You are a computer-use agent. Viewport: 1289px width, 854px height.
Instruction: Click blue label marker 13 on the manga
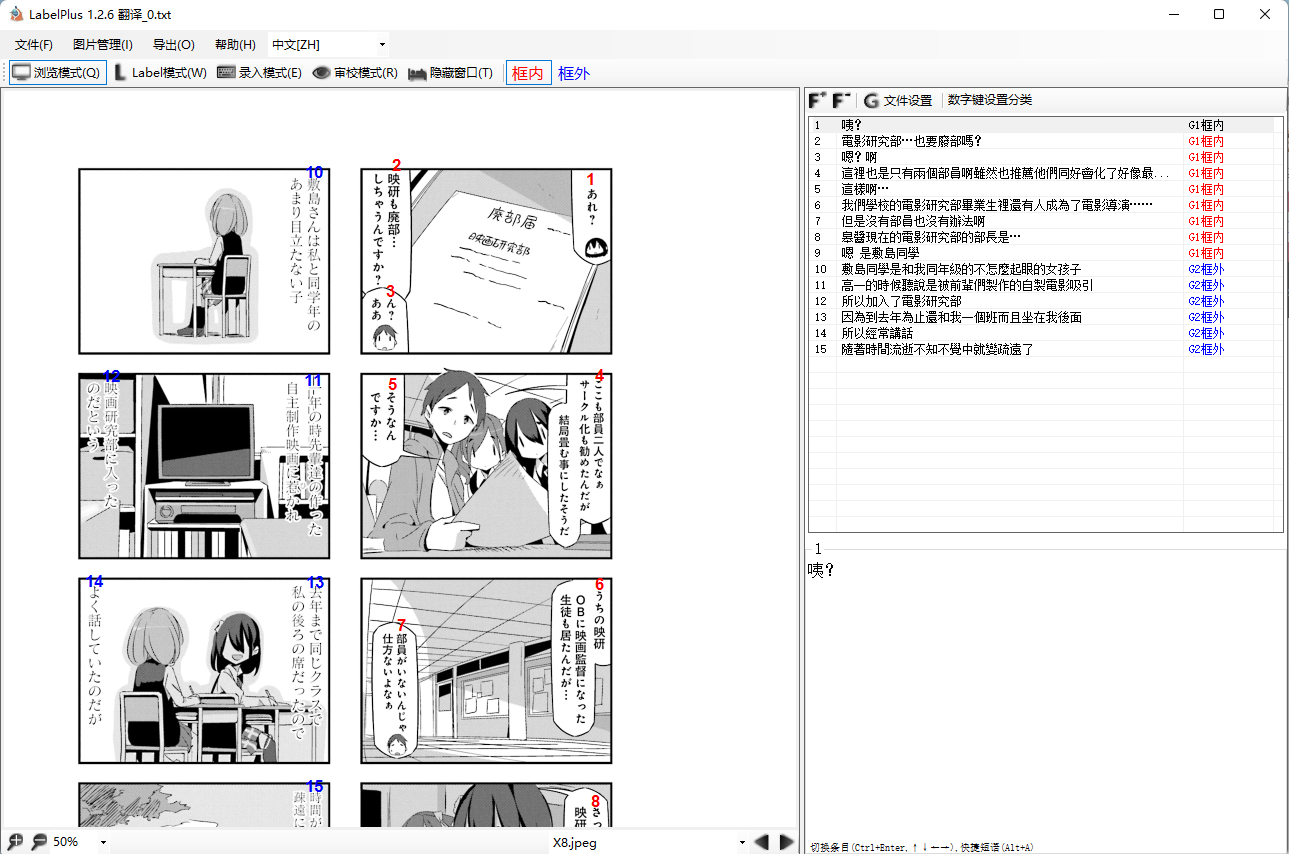tap(316, 582)
